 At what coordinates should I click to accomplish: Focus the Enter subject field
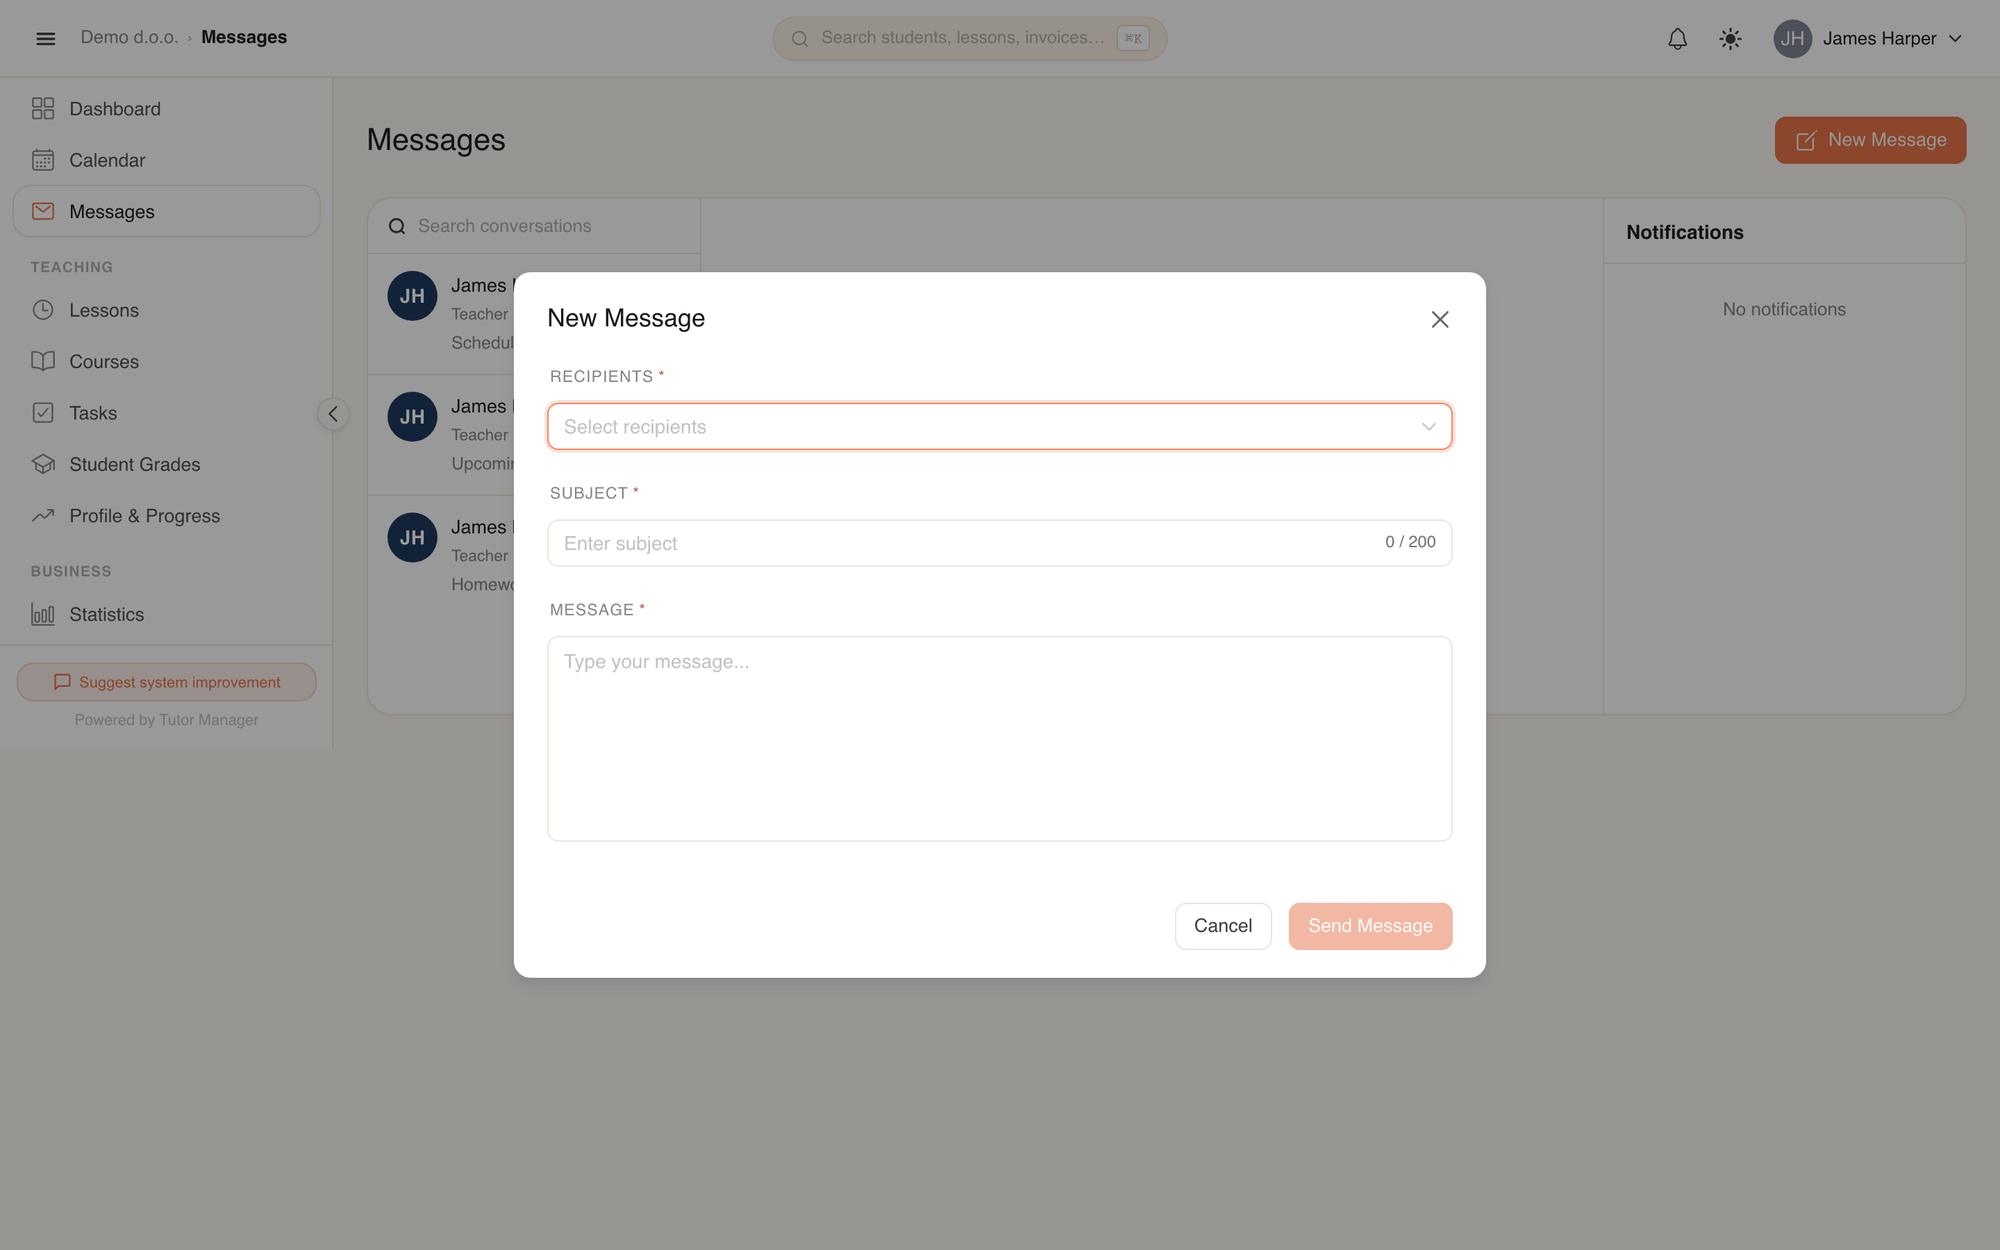pos(999,543)
